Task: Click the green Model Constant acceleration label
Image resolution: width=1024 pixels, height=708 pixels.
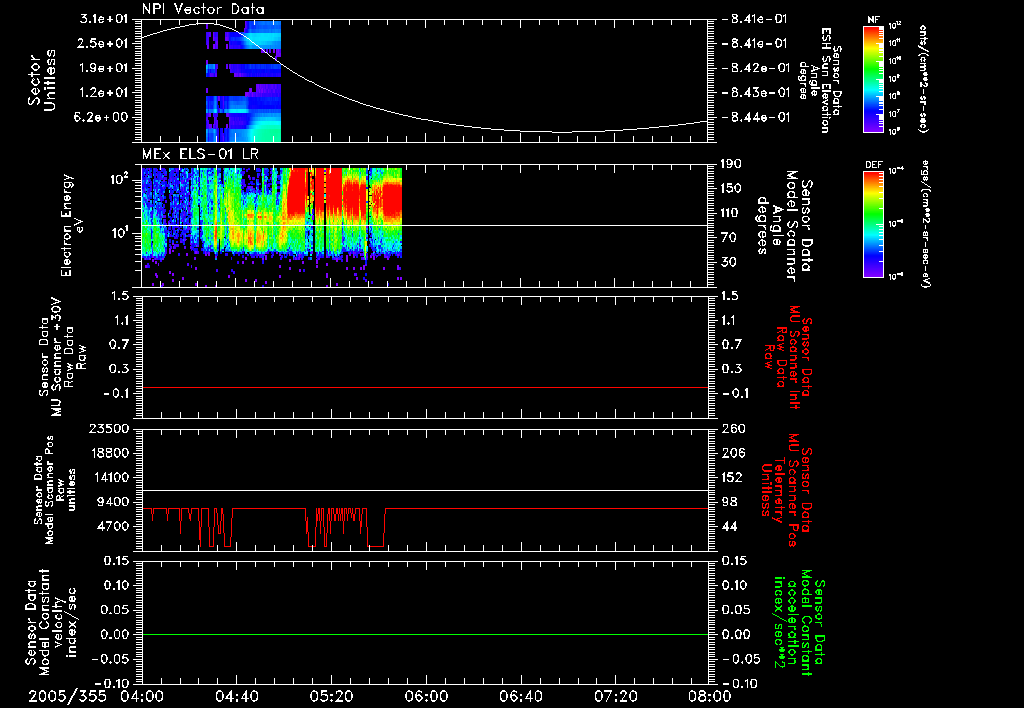Action: pyautogui.click(x=799, y=623)
